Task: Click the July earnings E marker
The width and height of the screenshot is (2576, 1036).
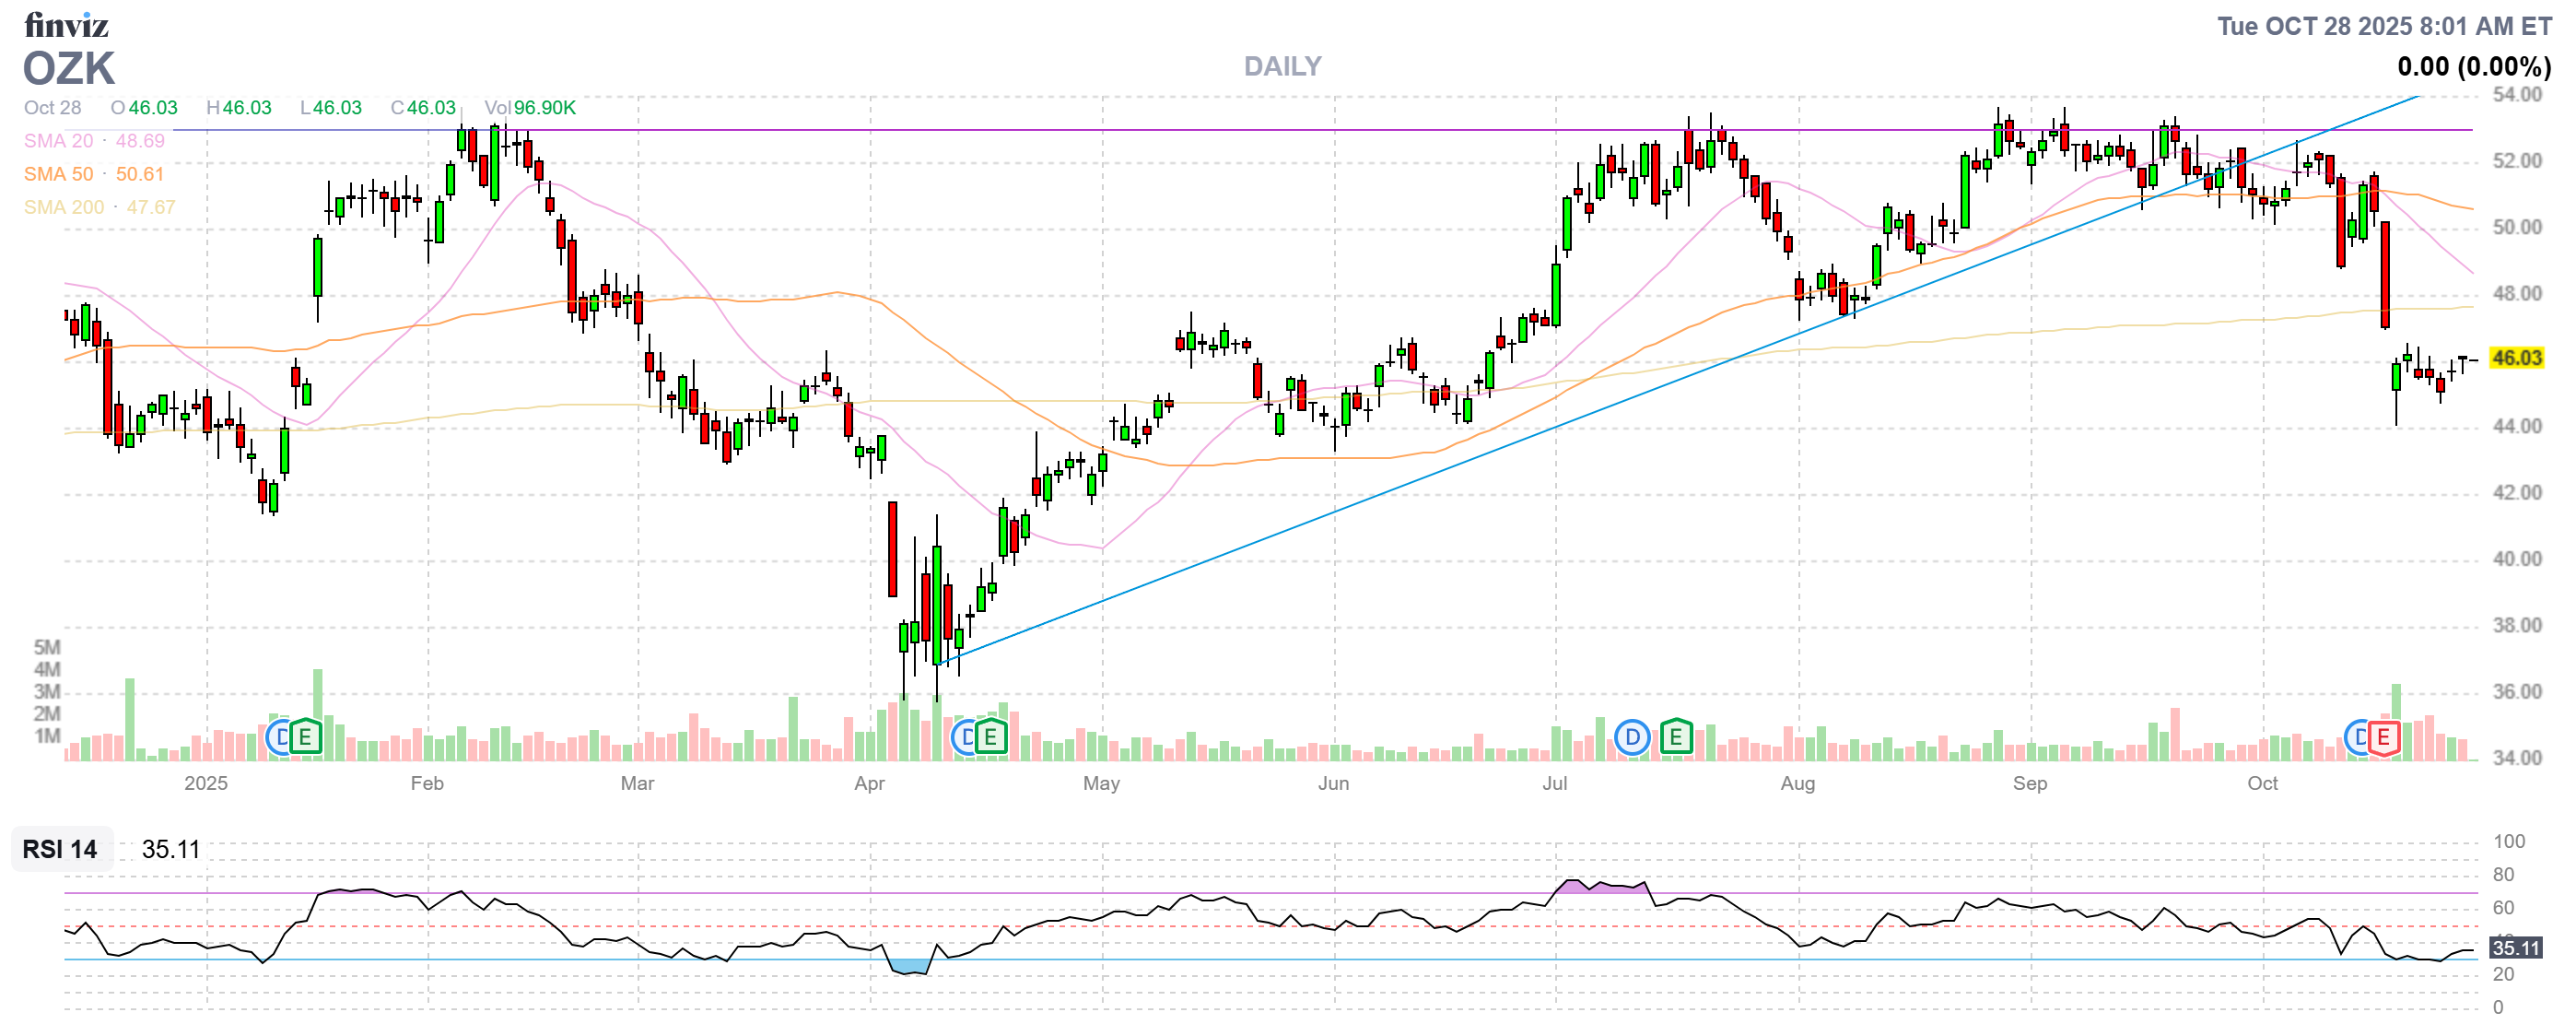Action: [x=1675, y=739]
